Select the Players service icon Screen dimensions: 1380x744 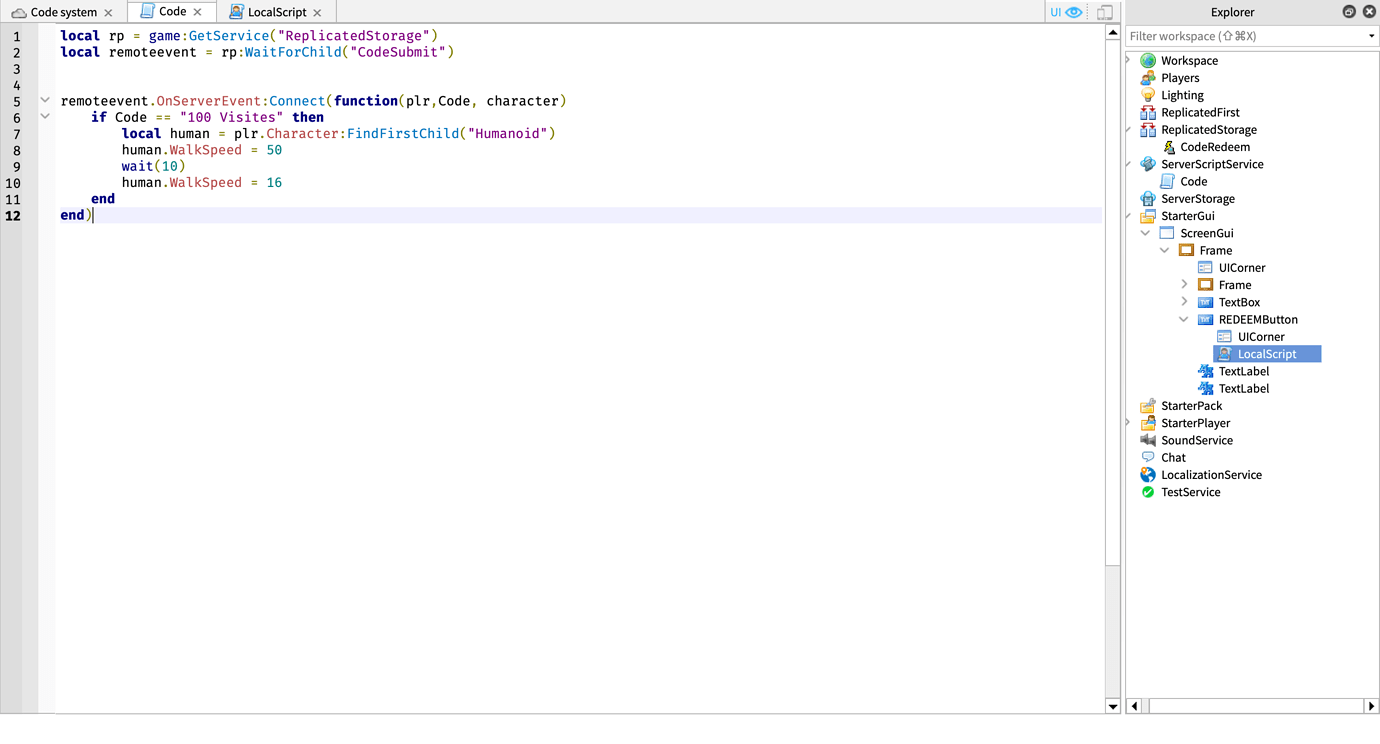pos(1147,77)
